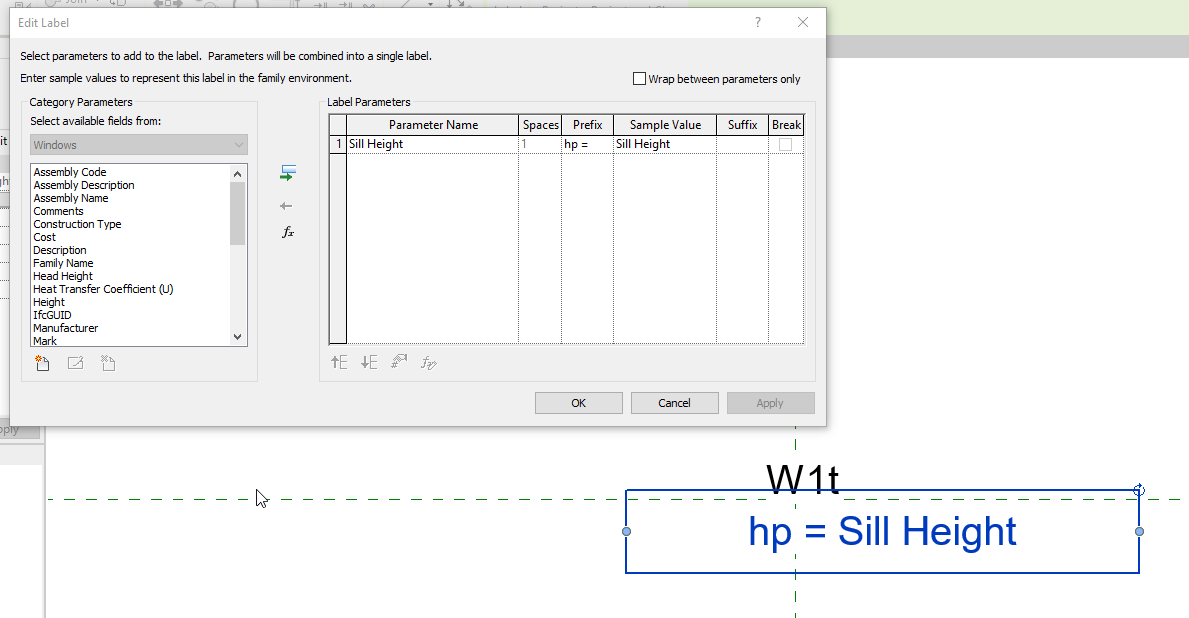This screenshot has height=618, width=1189.
Task: Toggle the Break checkbox for Sill Height
Action: tap(786, 143)
